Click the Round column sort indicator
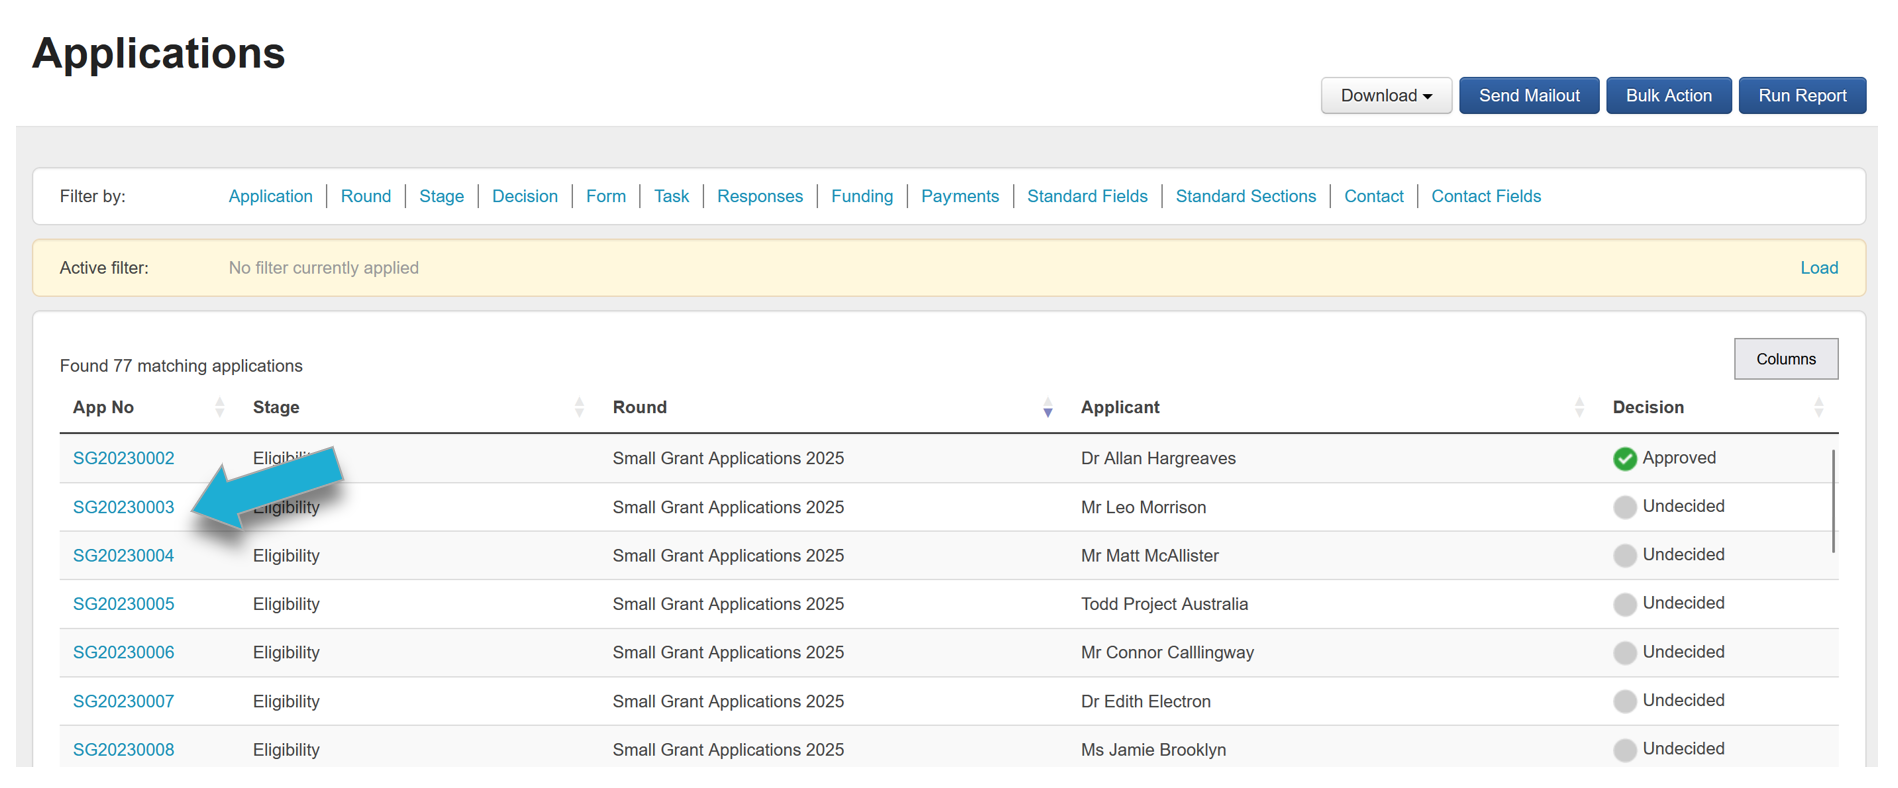 tap(1047, 407)
